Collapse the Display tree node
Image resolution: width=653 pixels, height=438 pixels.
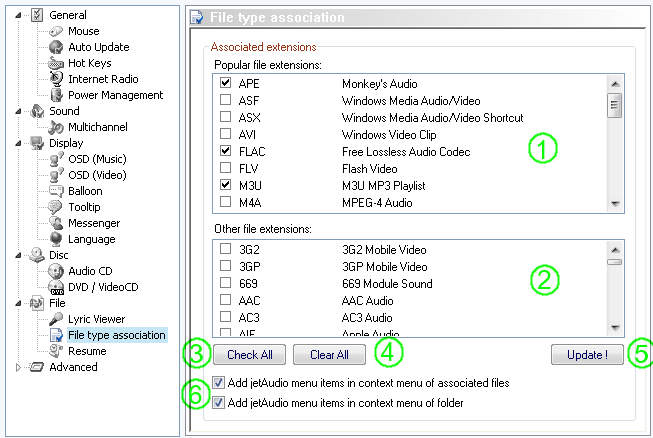(18, 144)
